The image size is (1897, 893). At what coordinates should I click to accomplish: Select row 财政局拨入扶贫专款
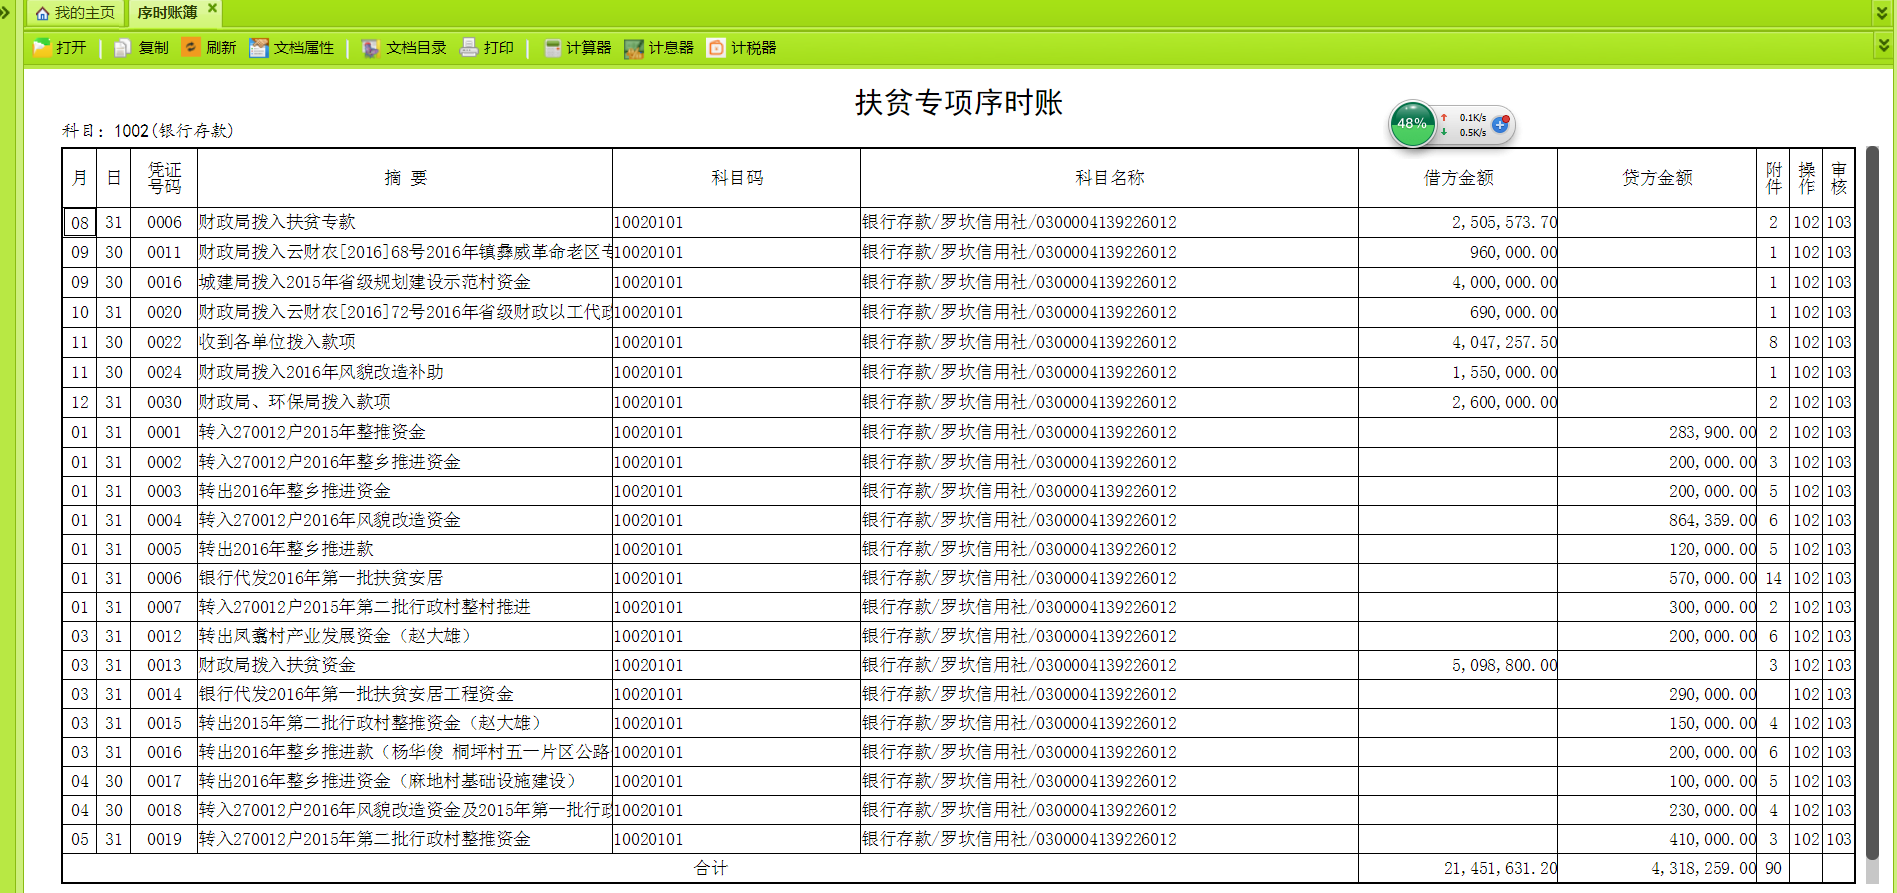(958, 222)
